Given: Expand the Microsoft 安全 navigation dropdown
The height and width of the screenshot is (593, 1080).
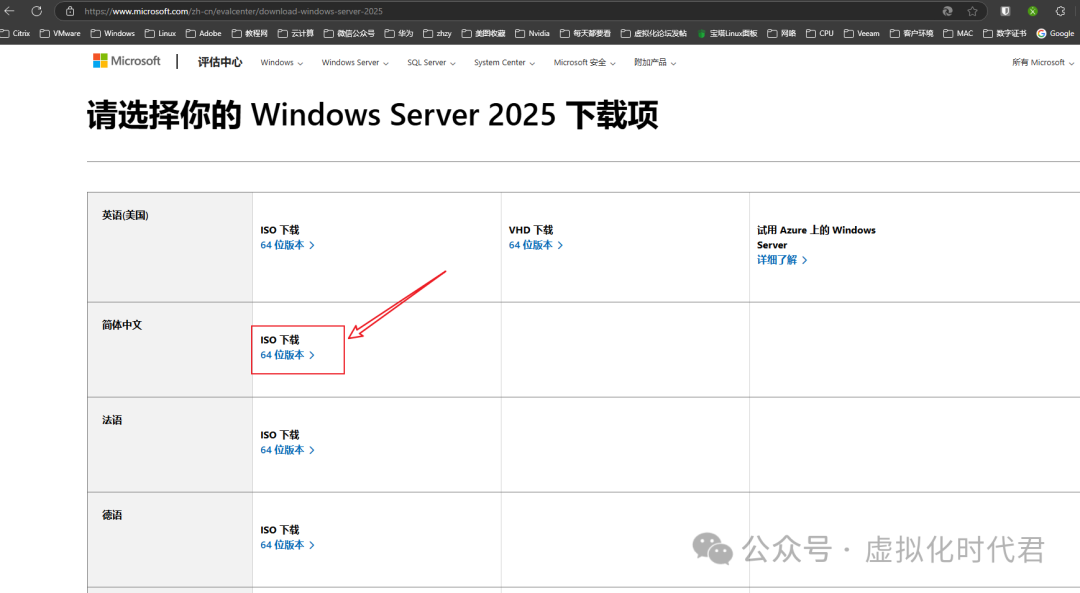Looking at the screenshot, I should pos(584,63).
